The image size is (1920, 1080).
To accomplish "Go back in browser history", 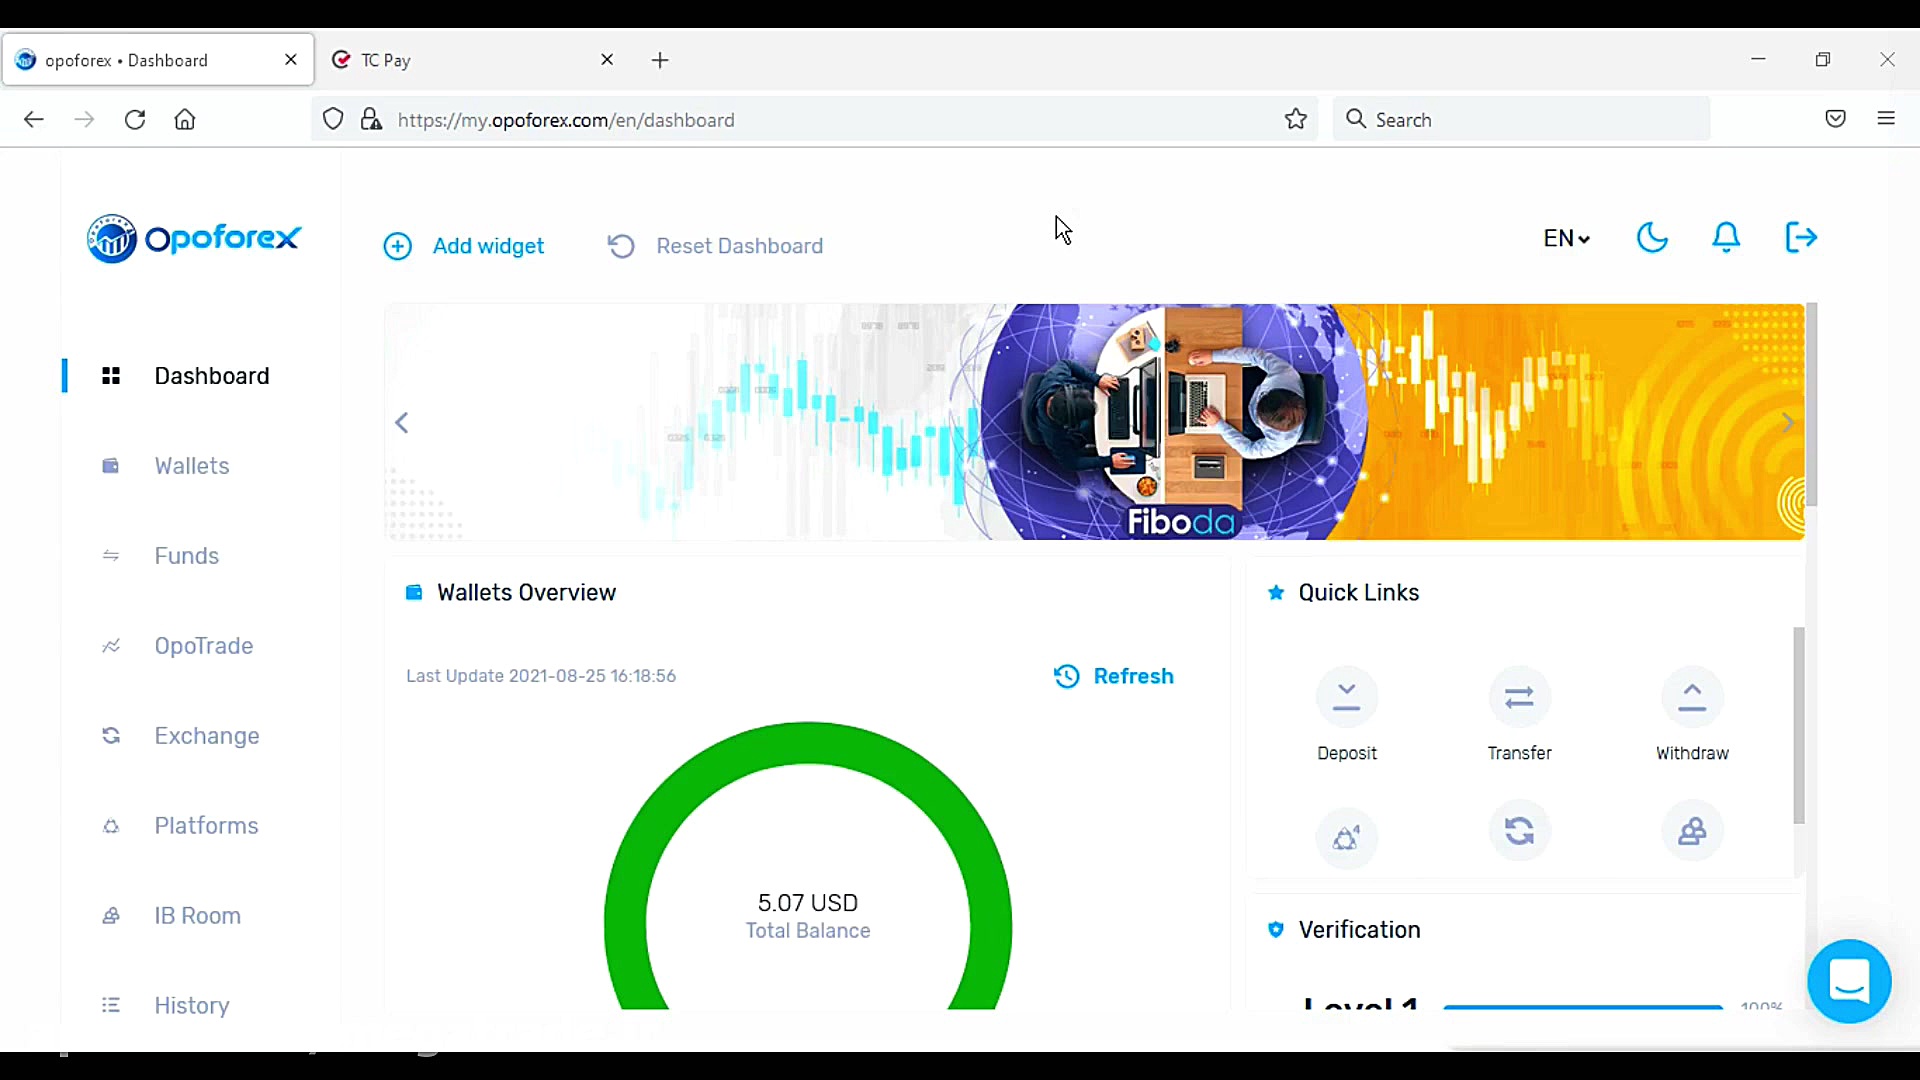I will pyautogui.click(x=34, y=120).
